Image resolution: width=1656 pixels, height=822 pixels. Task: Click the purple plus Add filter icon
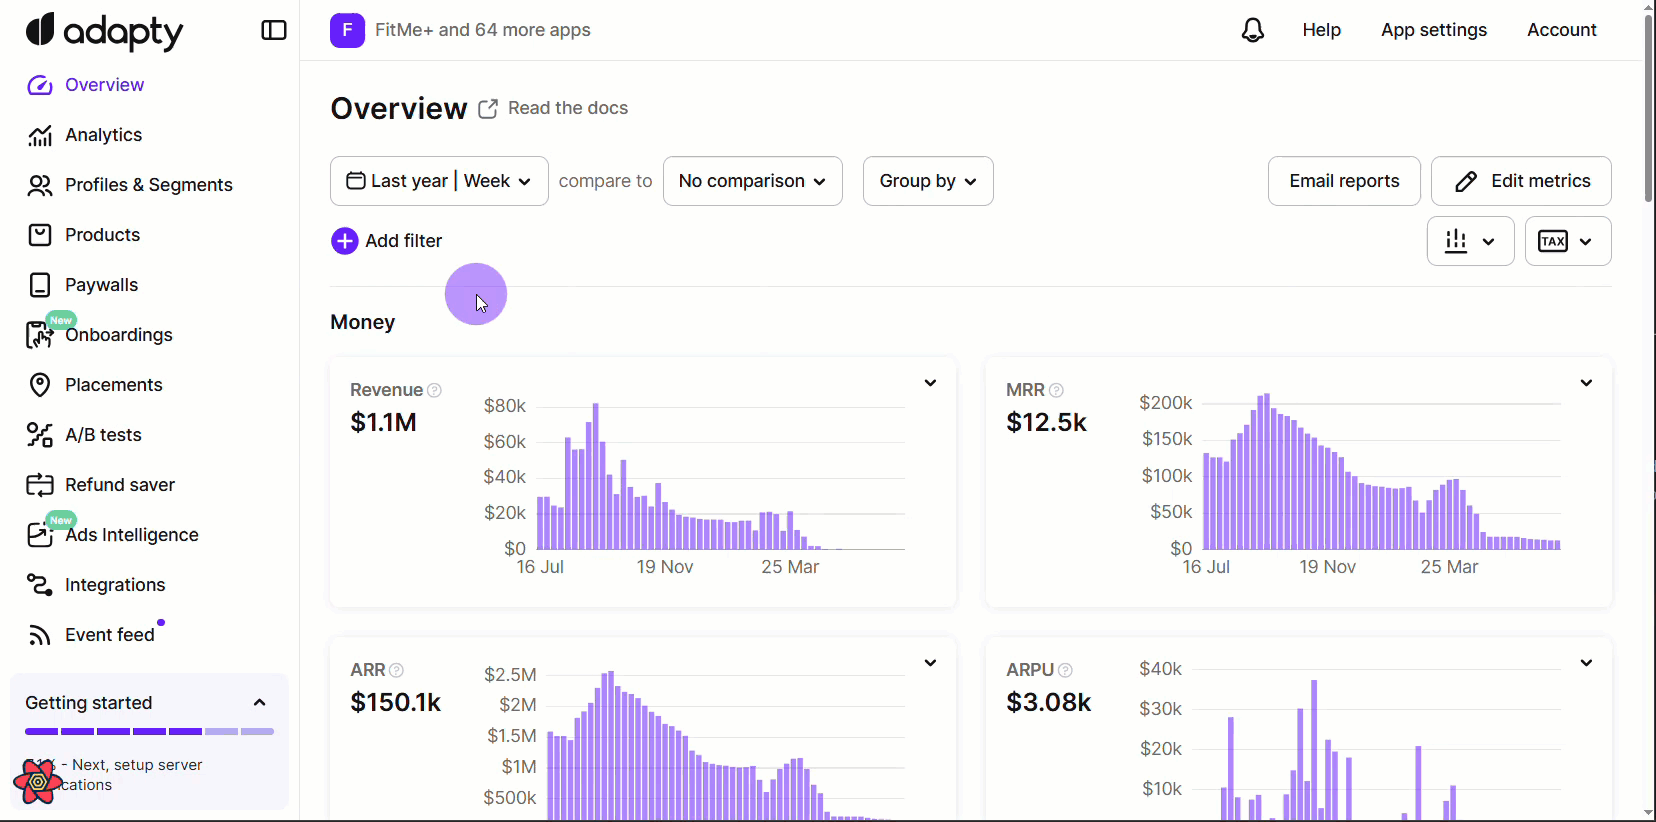[345, 241]
